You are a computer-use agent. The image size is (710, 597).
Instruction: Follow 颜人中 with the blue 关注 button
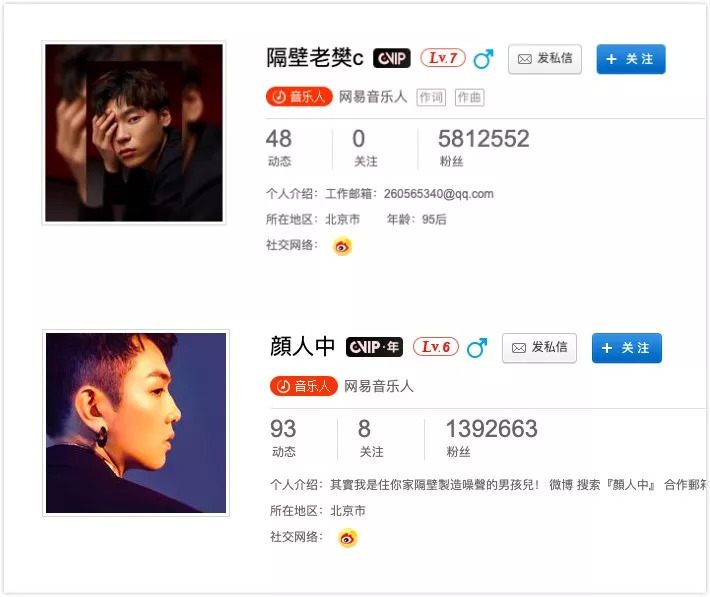pyautogui.click(x=627, y=348)
